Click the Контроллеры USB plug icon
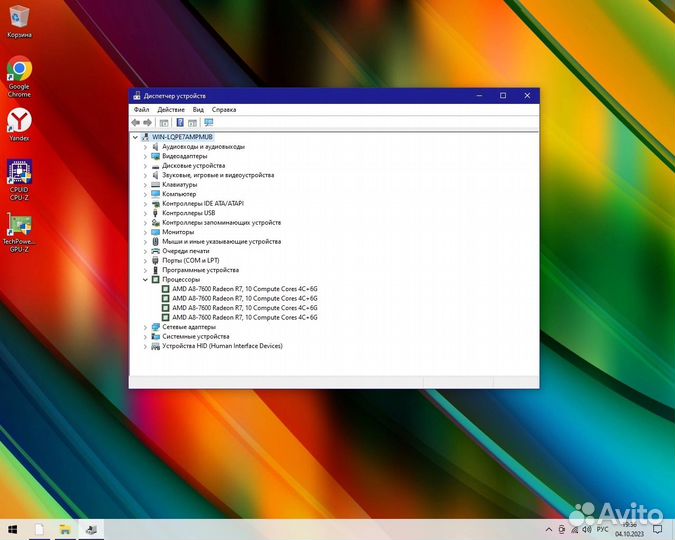This screenshot has width=675, height=540. point(155,213)
